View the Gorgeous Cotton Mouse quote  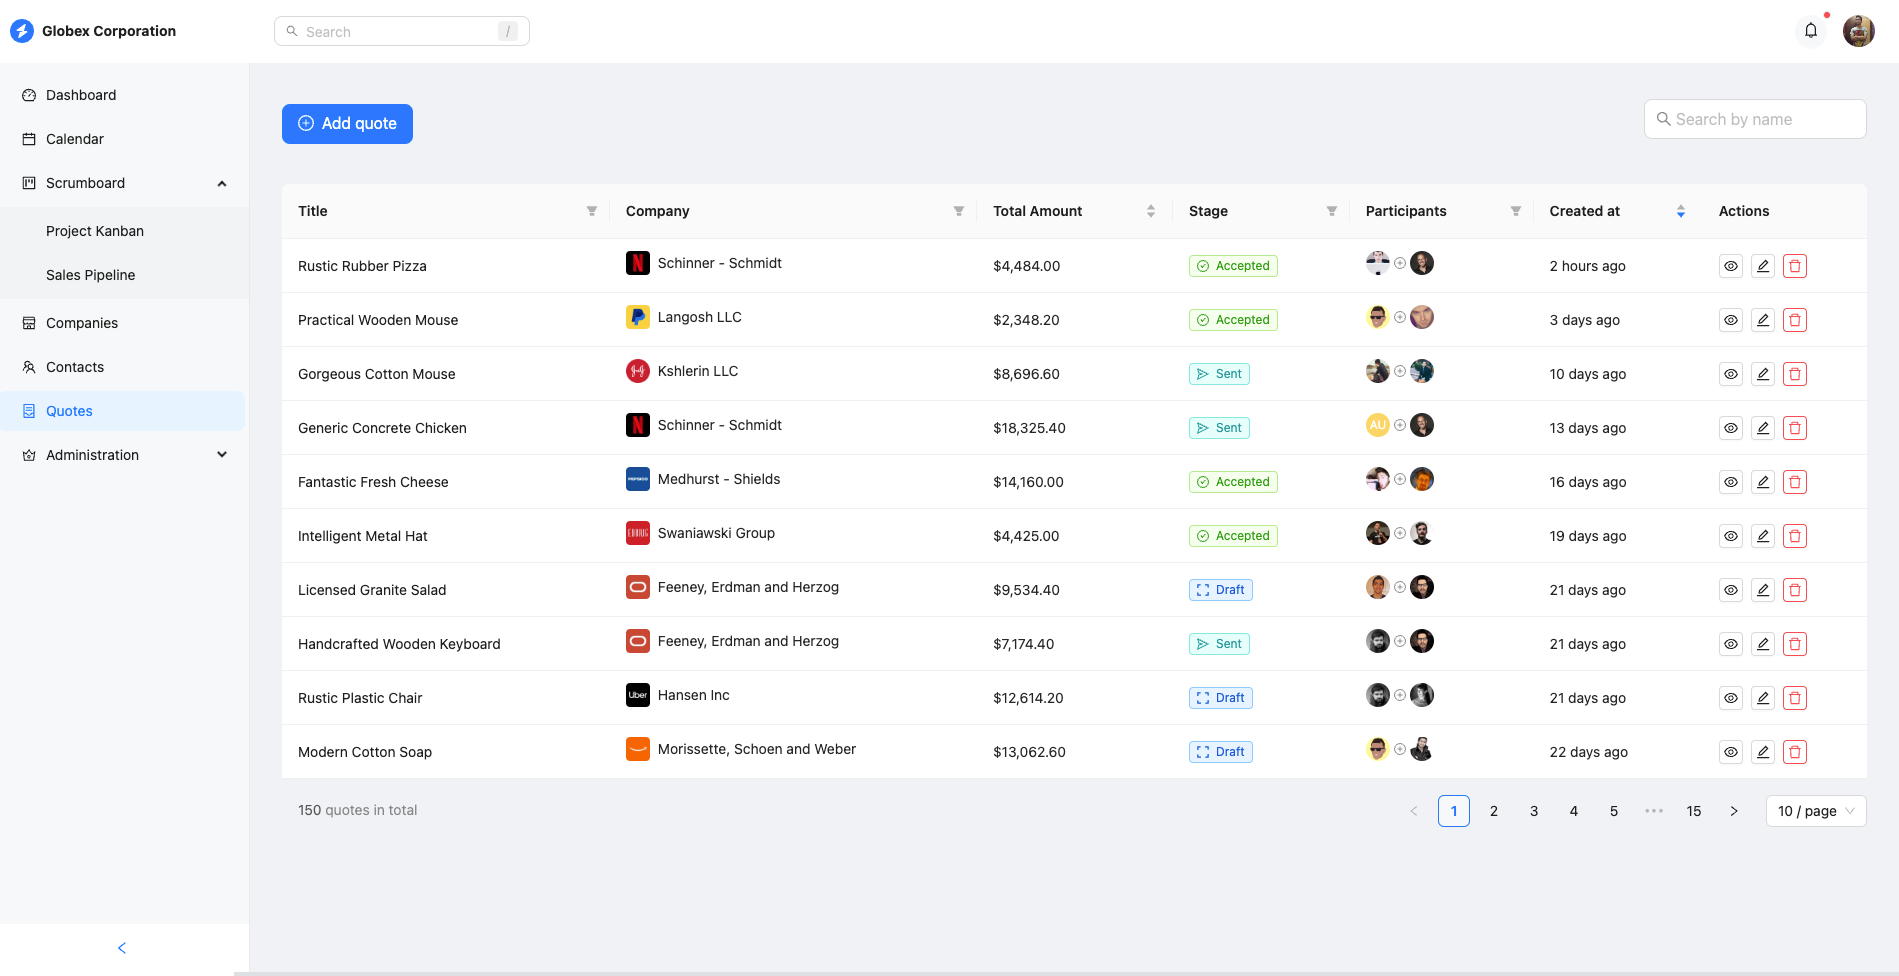point(1731,374)
